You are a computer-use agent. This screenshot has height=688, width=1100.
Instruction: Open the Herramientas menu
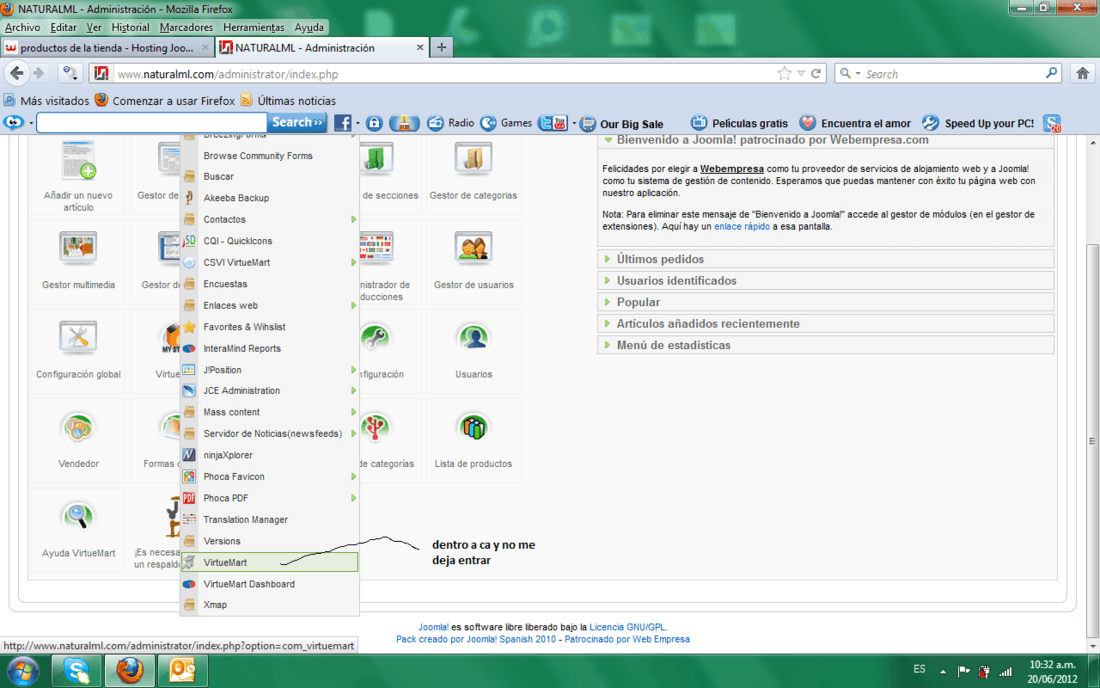pos(253,27)
